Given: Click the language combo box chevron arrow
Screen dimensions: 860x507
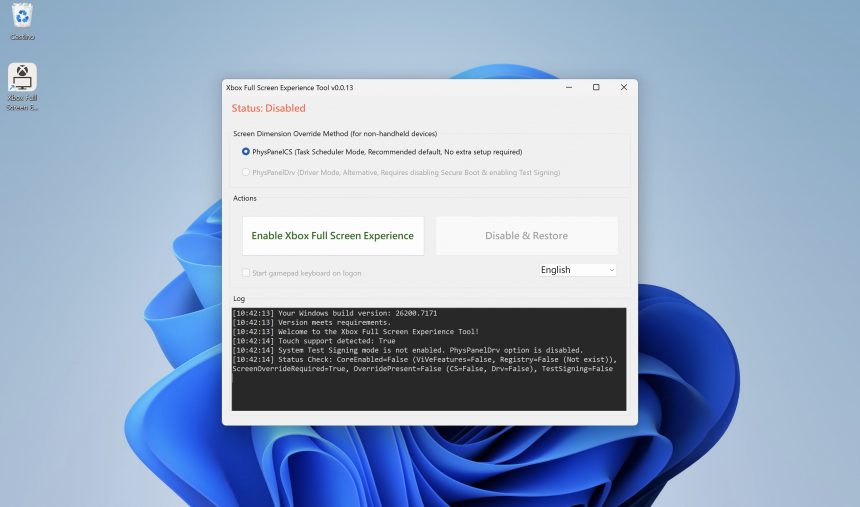Looking at the screenshot, I should pos(611,270).
